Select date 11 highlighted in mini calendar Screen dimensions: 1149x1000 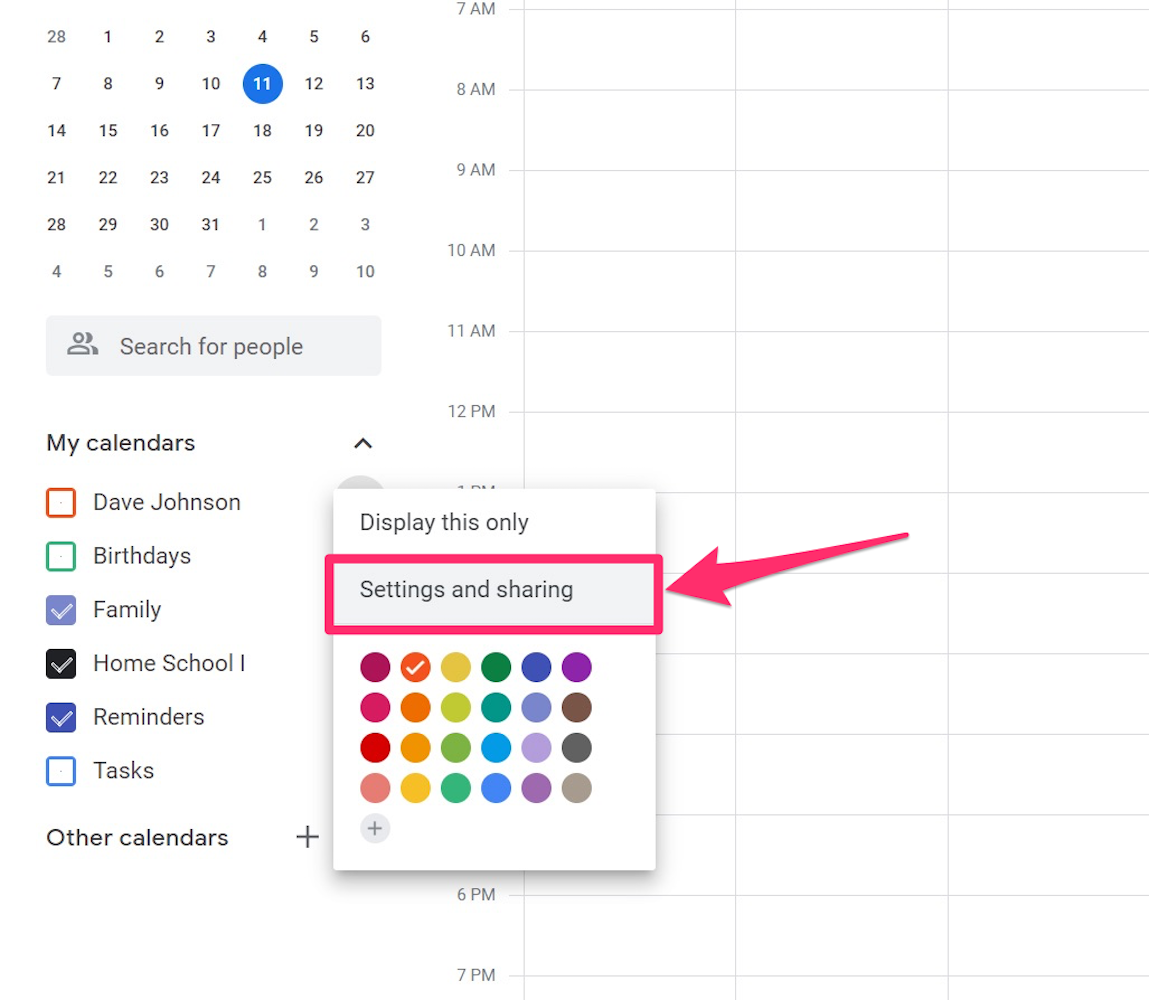pyautogui.click(x=262, y=84)
